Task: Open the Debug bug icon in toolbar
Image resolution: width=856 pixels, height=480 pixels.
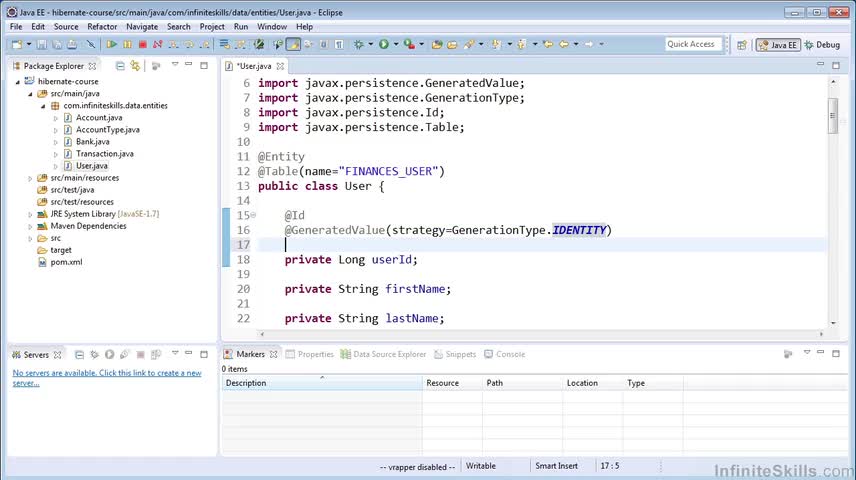Action: (357, 44)
